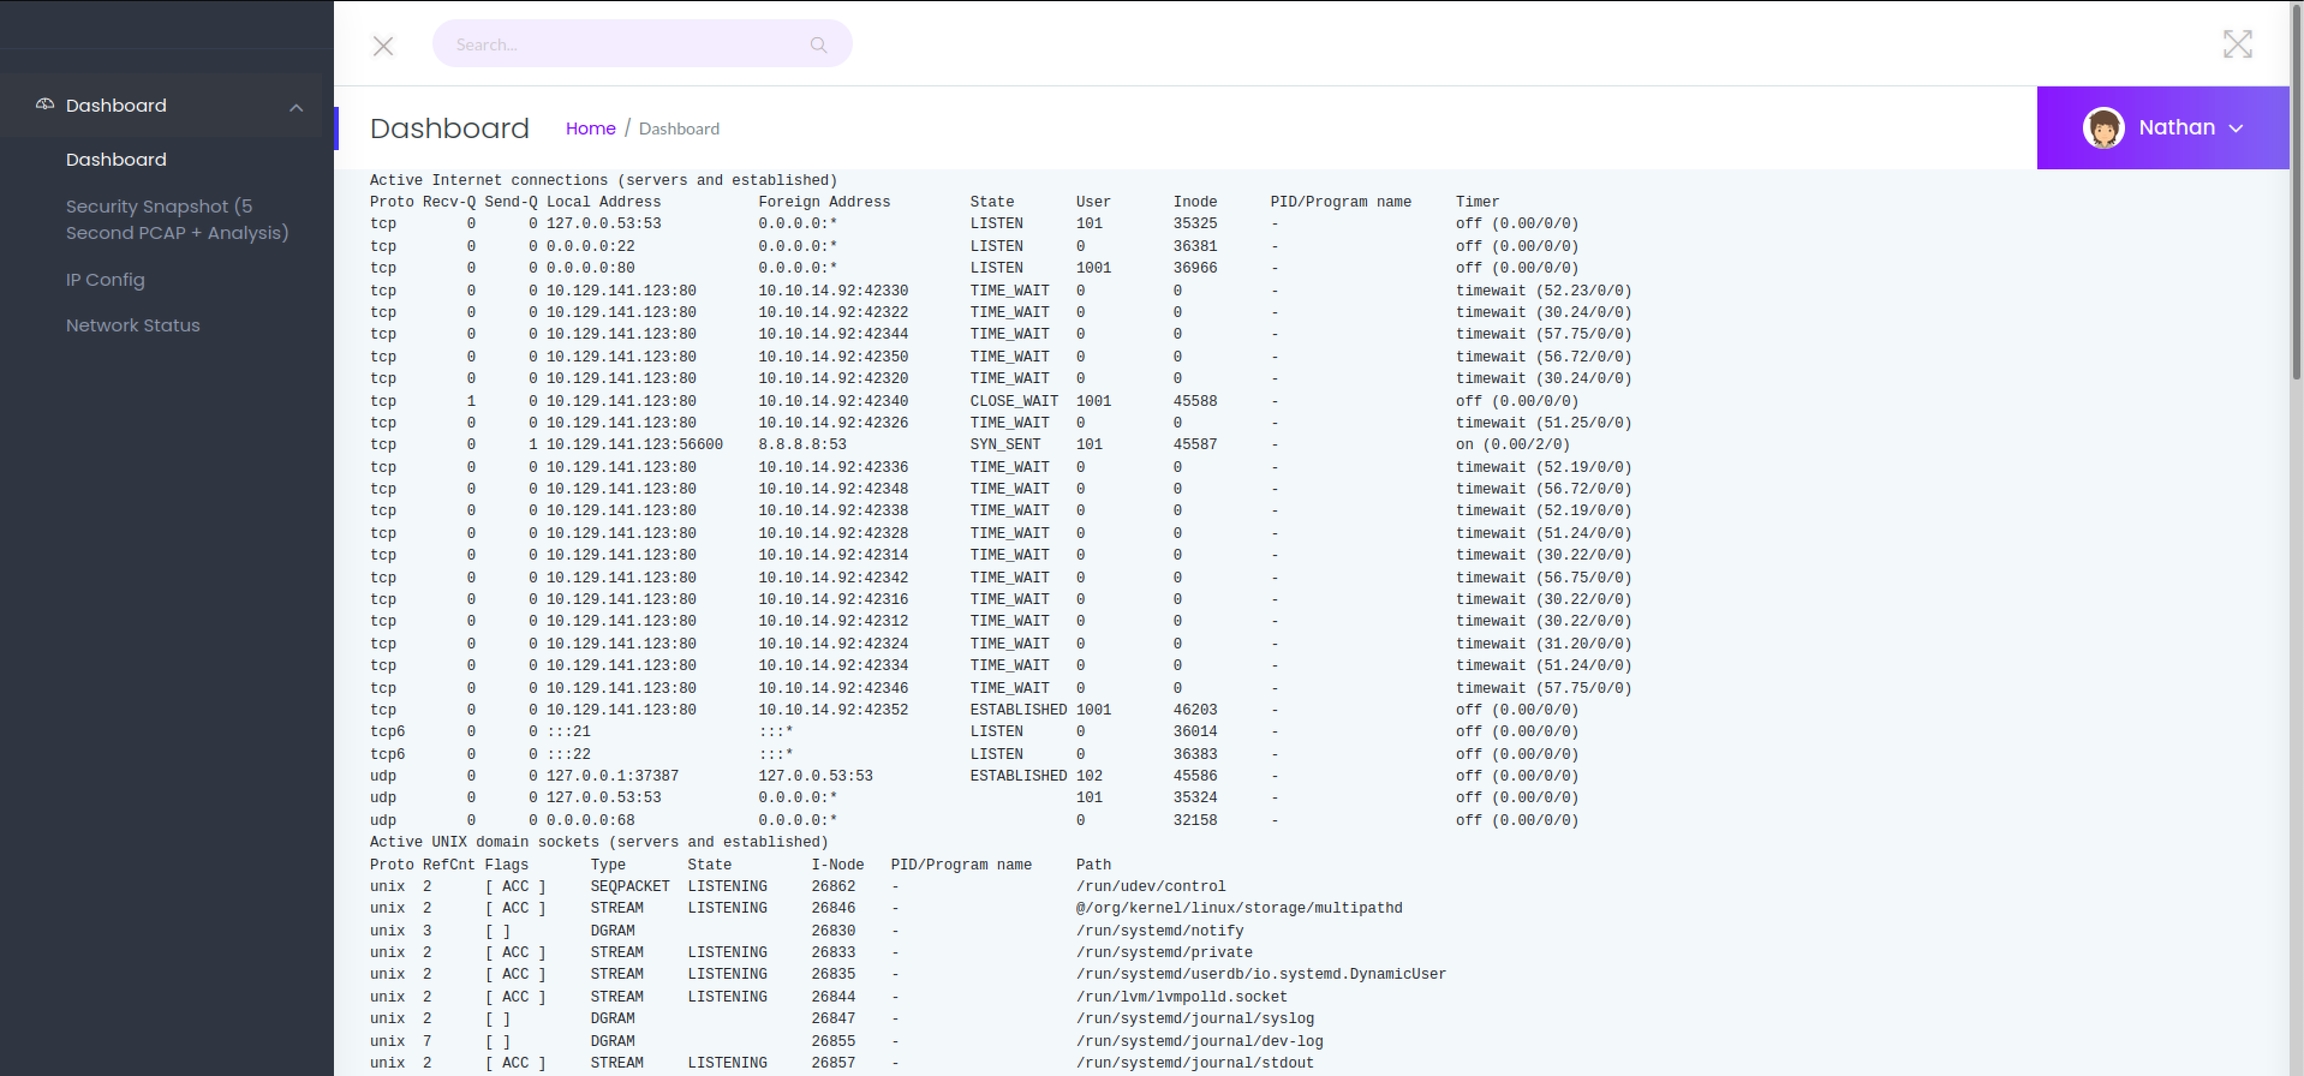2304x1076 pixels.
Task: Click the magnifying glass search icon
Action: coord(818,45)
